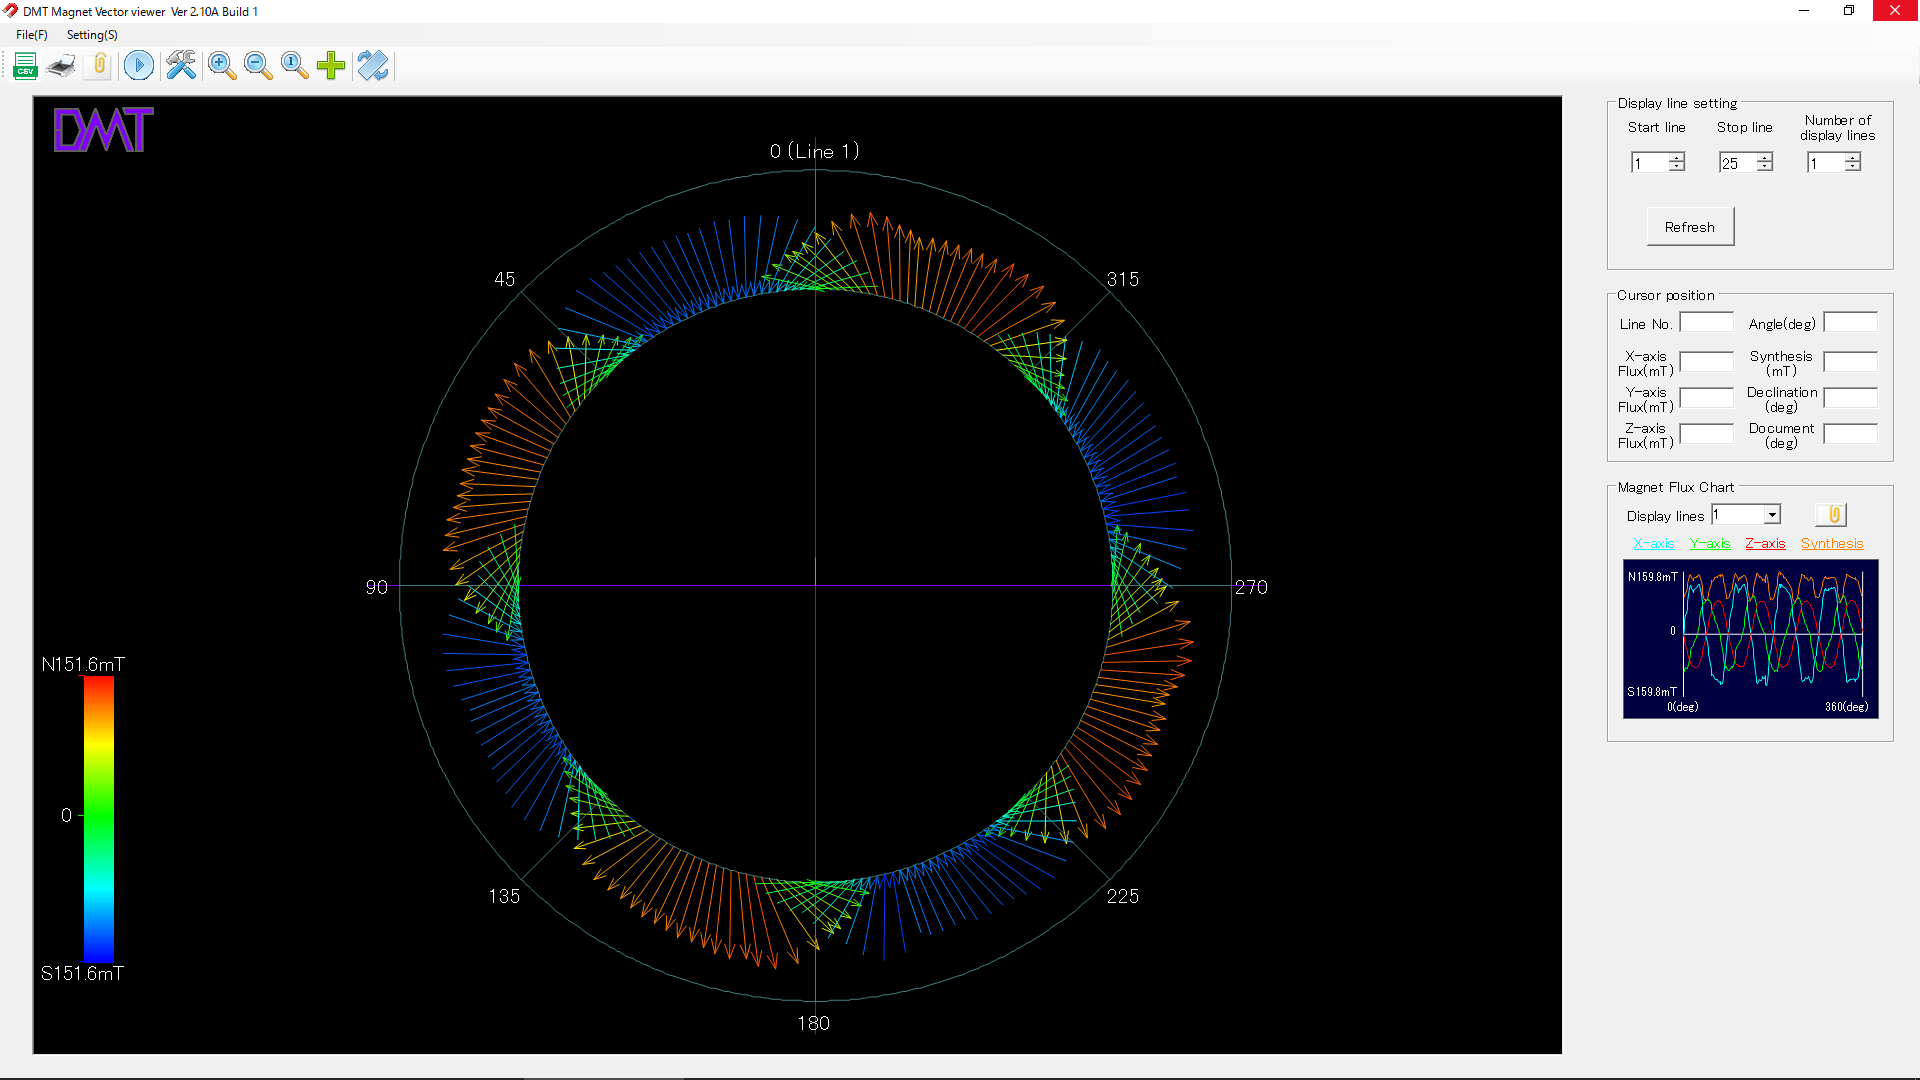Open the File(F) menu

click(x=32, y=35)
